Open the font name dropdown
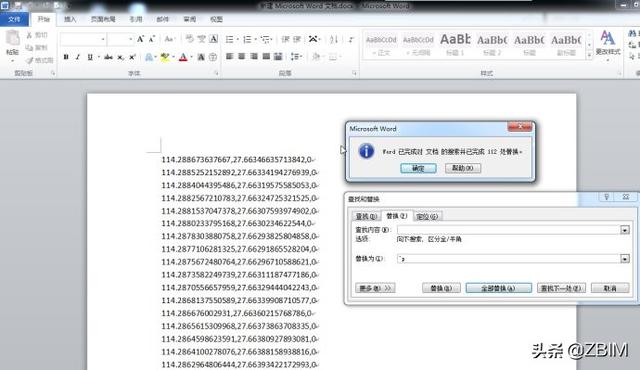Viewport: 640px width, 370px height. 103,39
